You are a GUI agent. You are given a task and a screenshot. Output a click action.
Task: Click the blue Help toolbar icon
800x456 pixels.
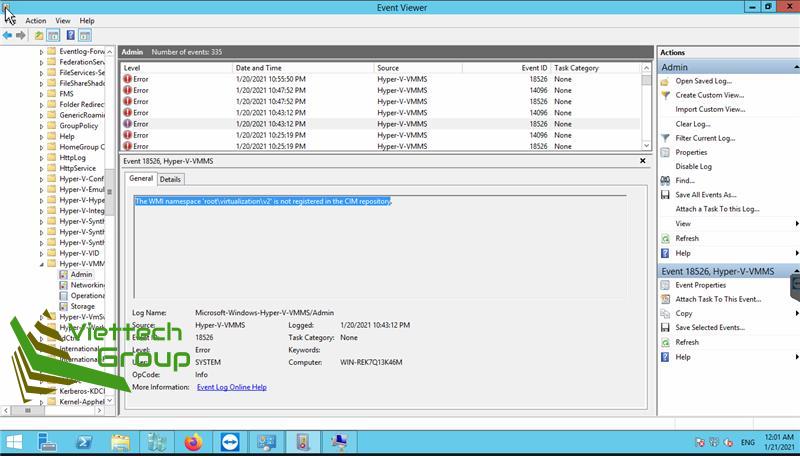click(70, 35)
